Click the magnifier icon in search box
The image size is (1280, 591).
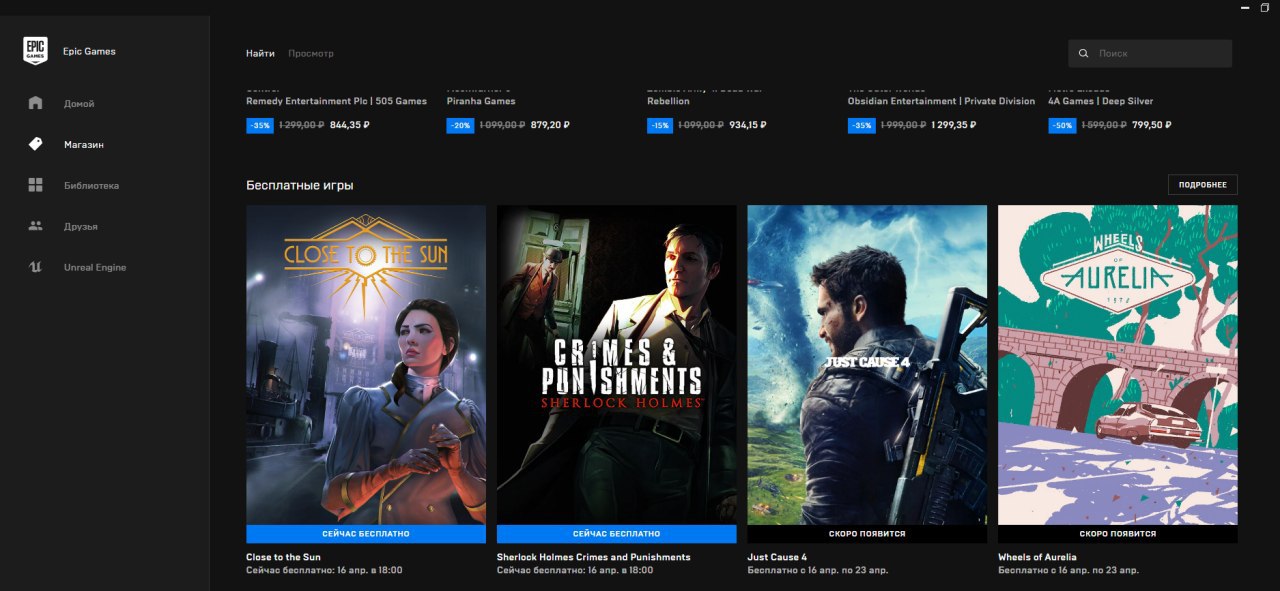(1084, 53)
